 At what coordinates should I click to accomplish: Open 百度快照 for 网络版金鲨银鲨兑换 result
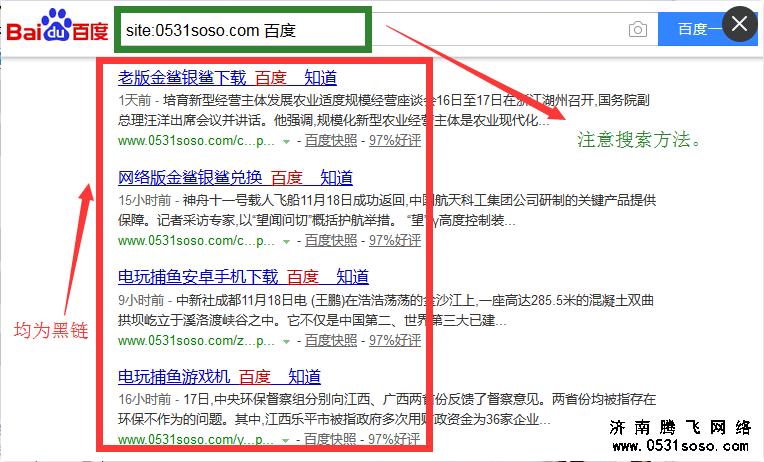pos(331,241)
